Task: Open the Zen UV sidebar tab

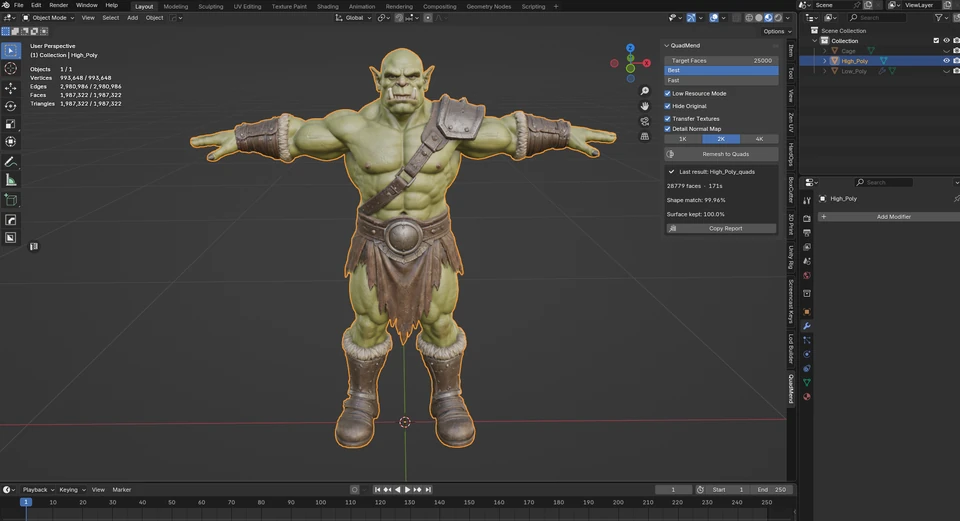Action: tap(791, 122)
